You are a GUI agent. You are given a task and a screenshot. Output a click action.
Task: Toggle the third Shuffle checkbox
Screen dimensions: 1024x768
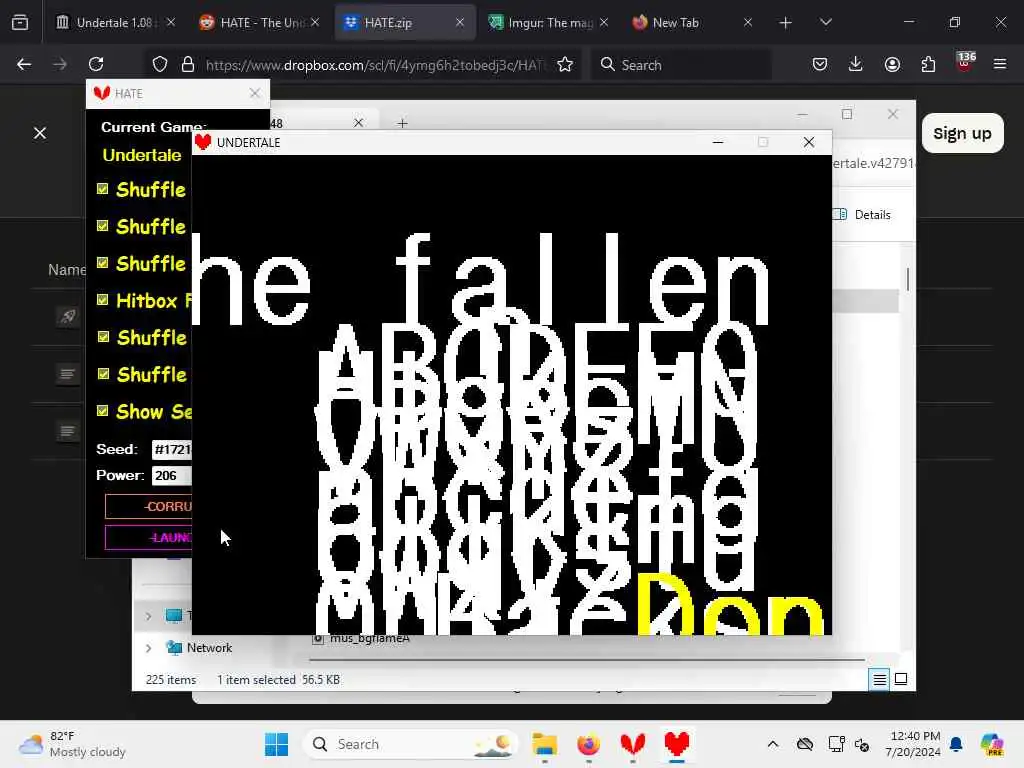(x=103, y=263)
